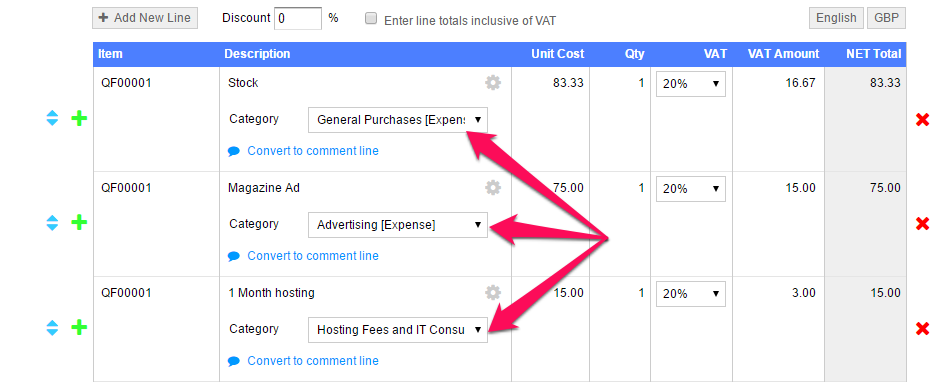Open Hosting Fees and IT category dropdown
The height and width of the screenshot is (386, 939).
(x=398, y=330)
